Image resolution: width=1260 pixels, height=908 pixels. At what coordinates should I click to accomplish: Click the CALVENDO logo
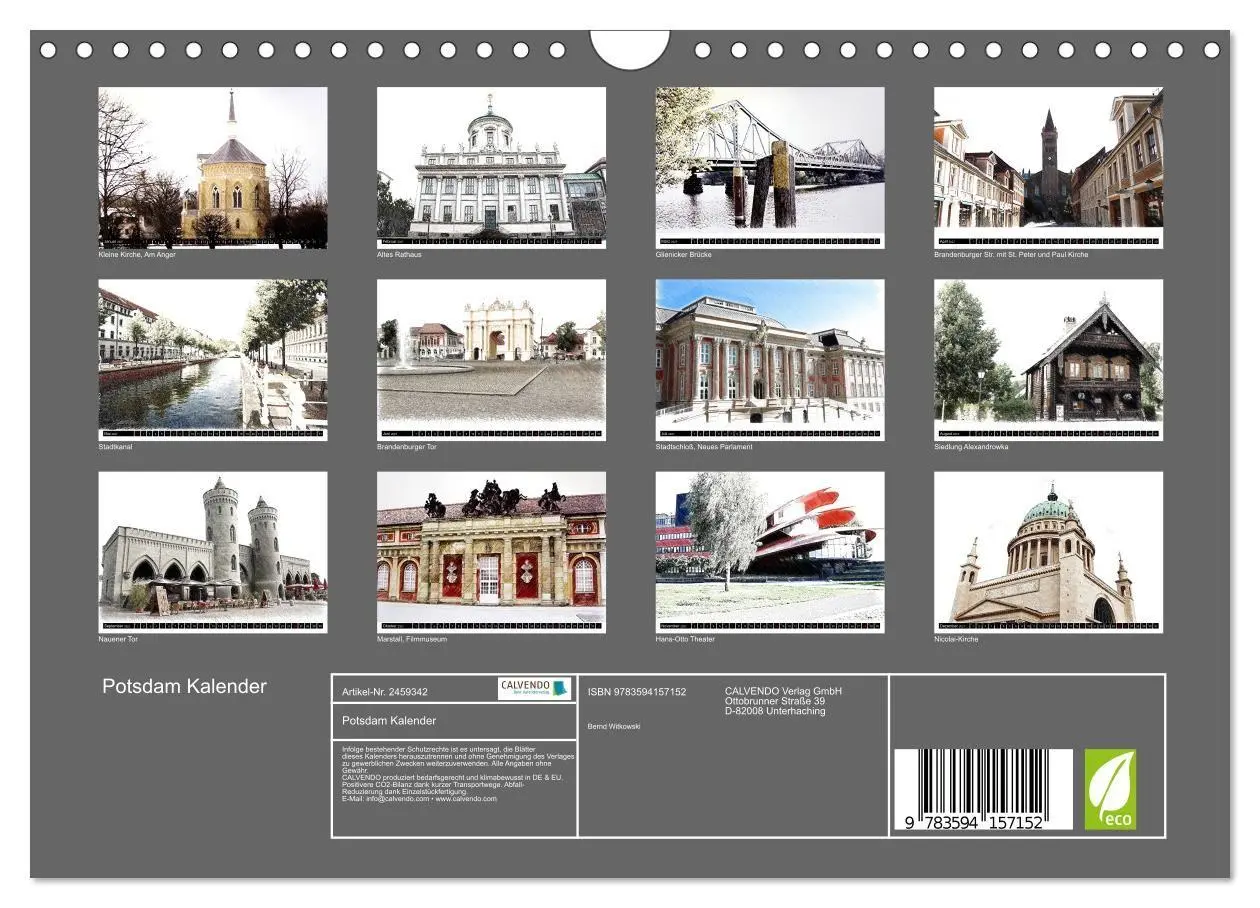pyautogui.click(x=534, y=688)
